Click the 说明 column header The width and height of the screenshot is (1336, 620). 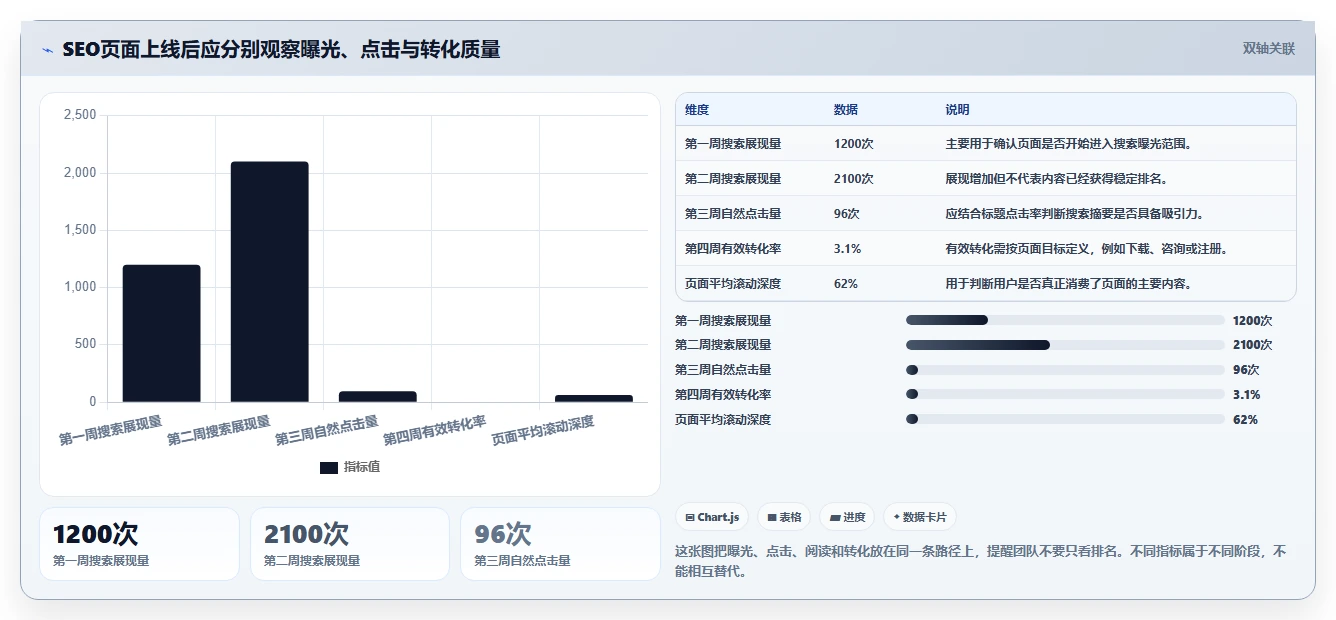(957, 110)
